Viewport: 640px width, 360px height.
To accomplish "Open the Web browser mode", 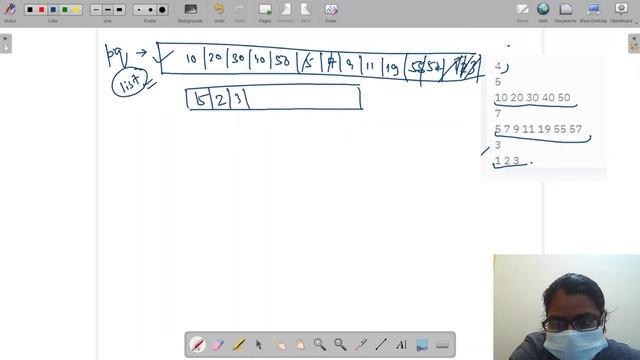I will [543, 12].
